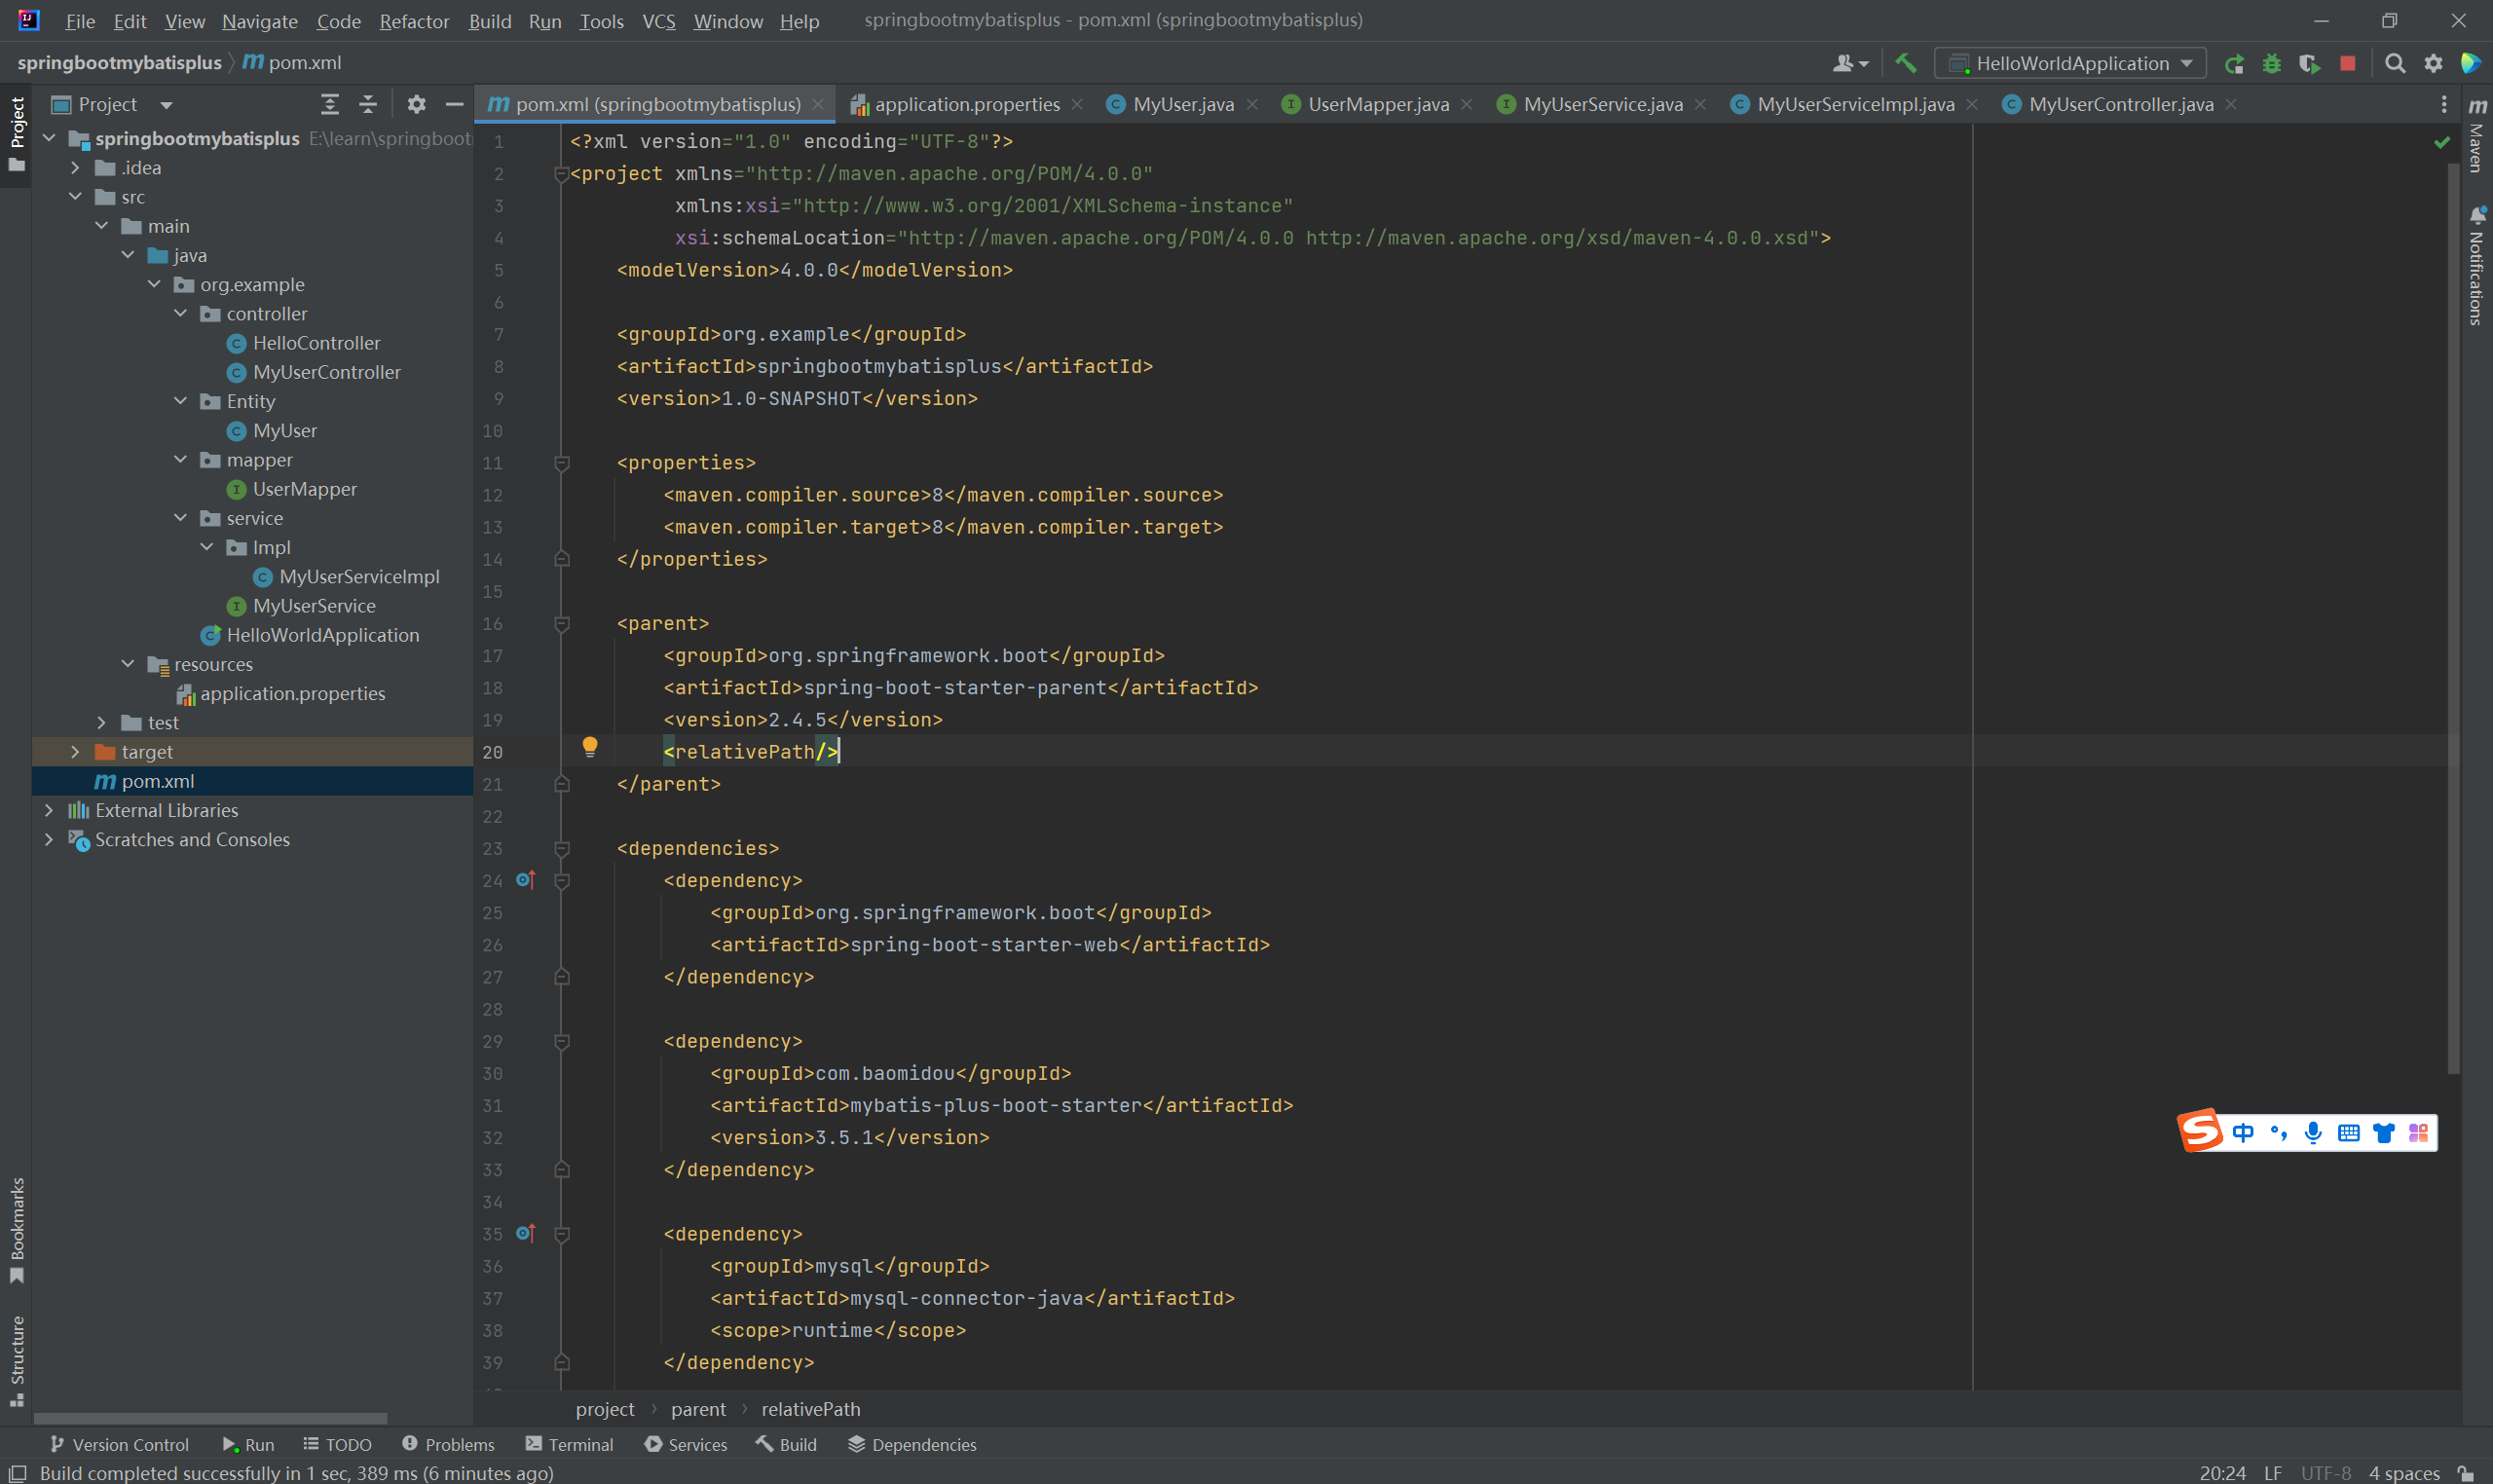Image resolution: width=2493 pixels, height=1484 pixels.
Task: Collapse the src folder
Action: tap(75, 197)
